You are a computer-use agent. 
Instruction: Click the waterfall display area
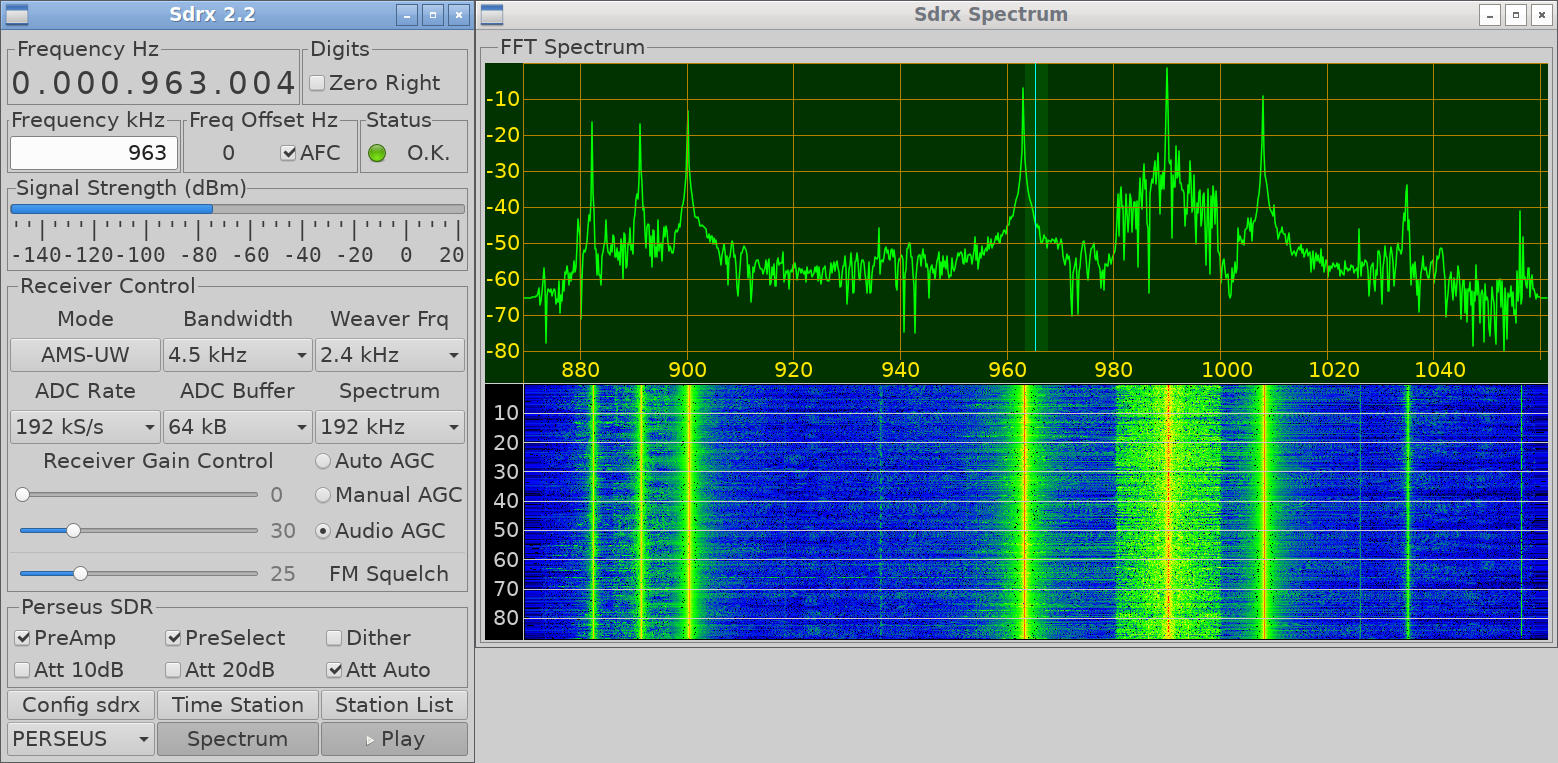pos(1035,512)
